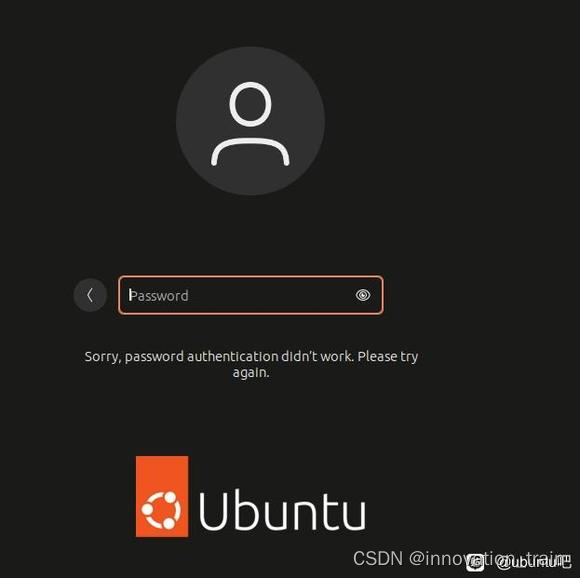580x578 pixels.
Task: Click the orange rectangle behind the Ubuntu logo
Action: point(162,496)
